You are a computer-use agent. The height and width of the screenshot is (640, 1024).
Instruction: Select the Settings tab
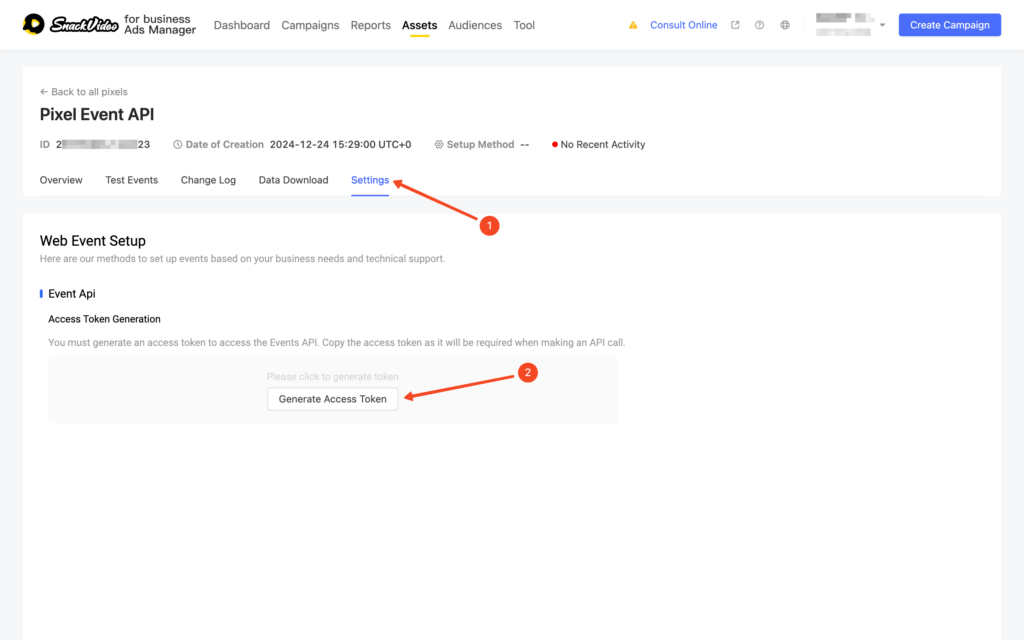pyautogui.click(x=370, y=180)
